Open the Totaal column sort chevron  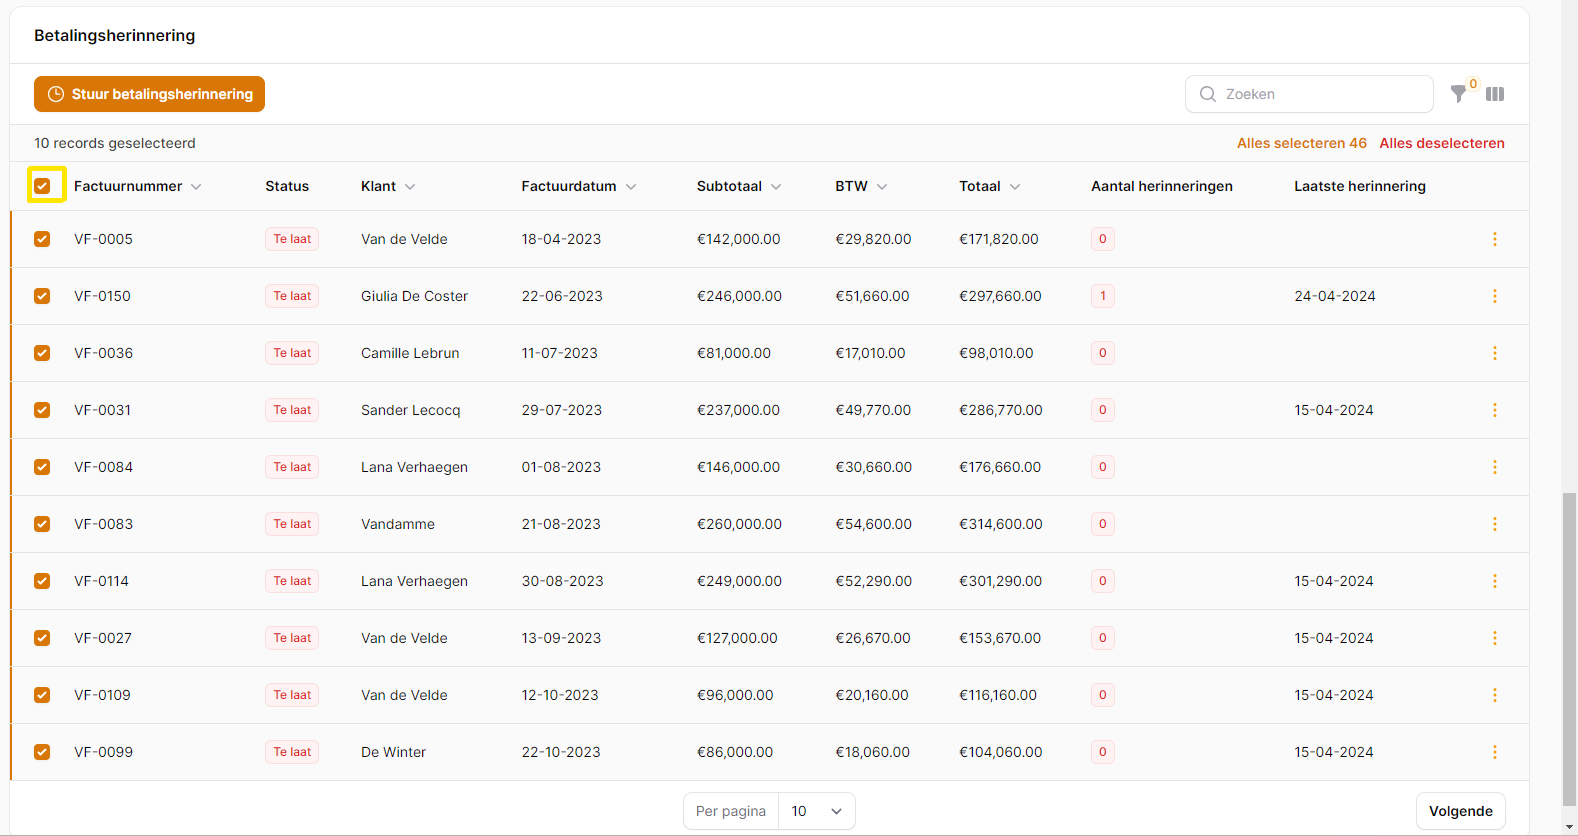pos(1015,187)
